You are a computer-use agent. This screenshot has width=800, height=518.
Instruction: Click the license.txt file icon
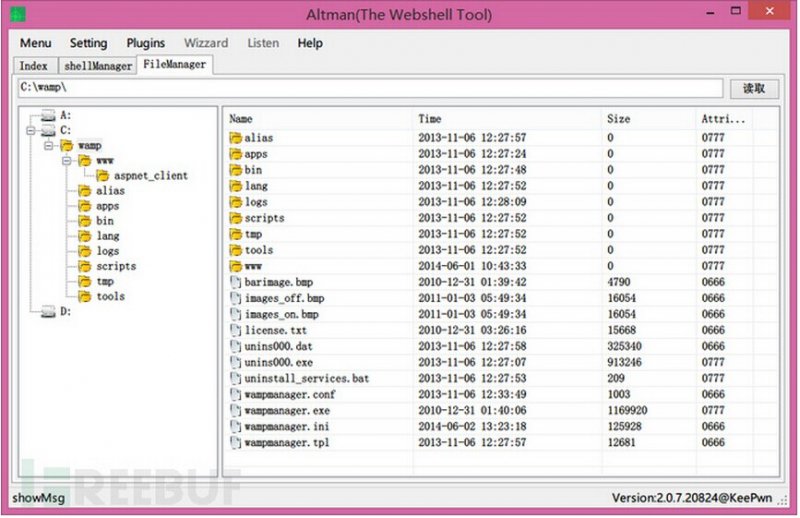[x=236, y=331]
